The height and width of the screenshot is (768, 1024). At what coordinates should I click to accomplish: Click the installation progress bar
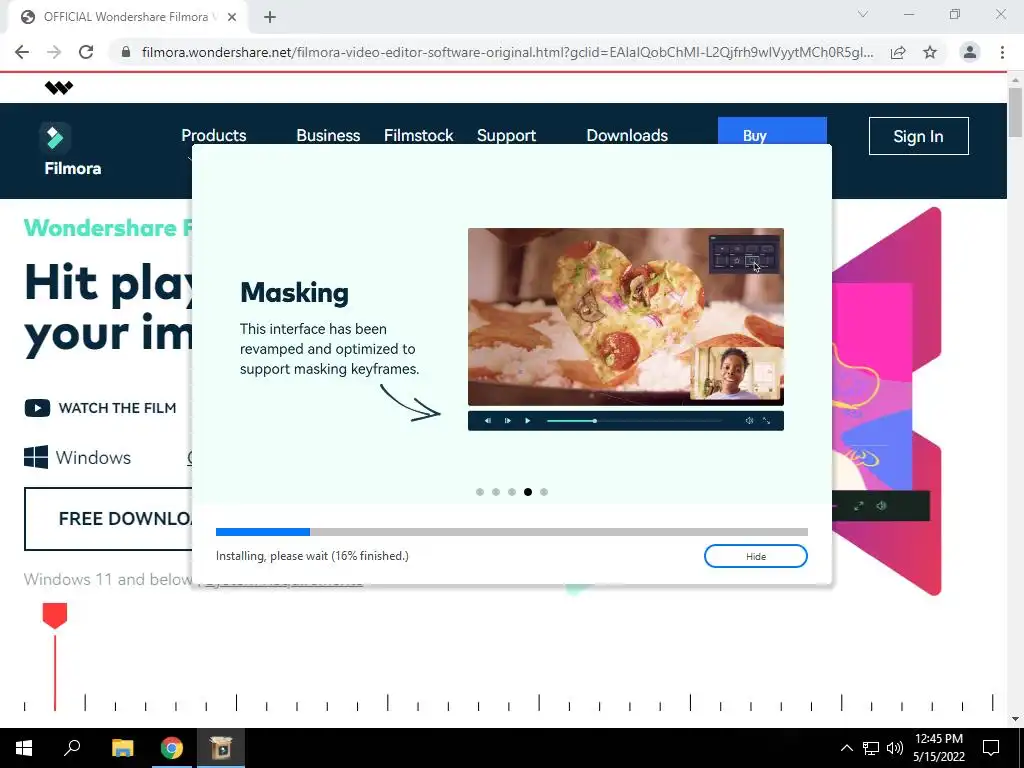(x=511, y=532)
